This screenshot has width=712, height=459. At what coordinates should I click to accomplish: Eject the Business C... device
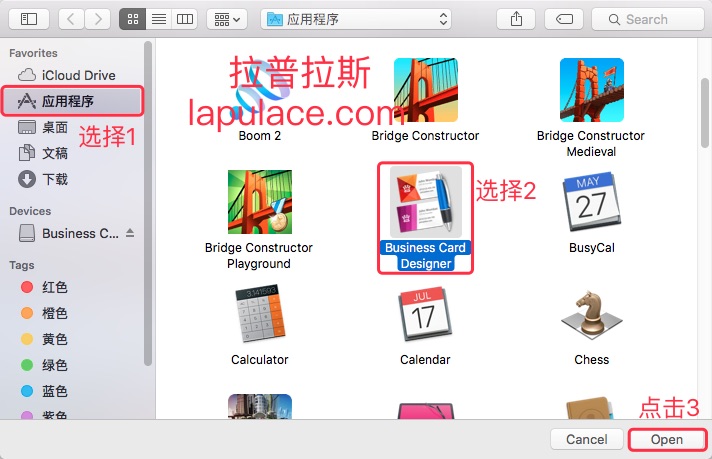click(130, 233)
